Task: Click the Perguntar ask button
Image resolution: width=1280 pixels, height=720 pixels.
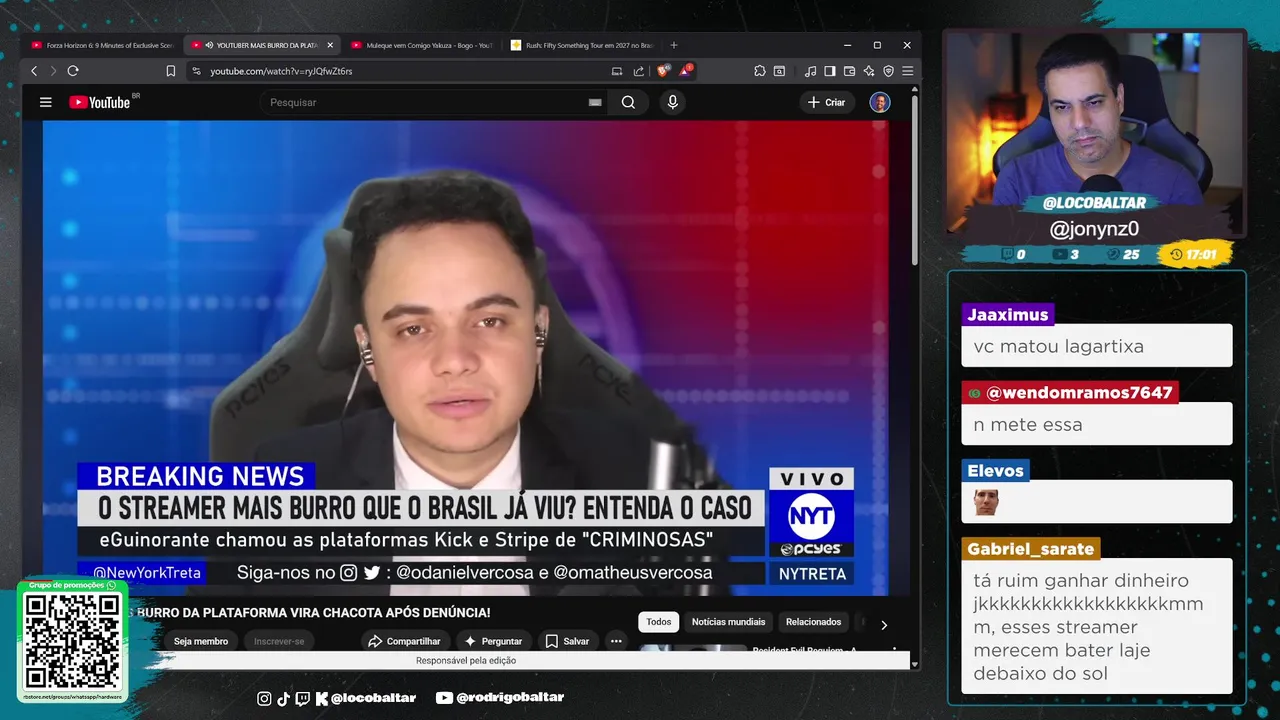Action: point(493,641)
